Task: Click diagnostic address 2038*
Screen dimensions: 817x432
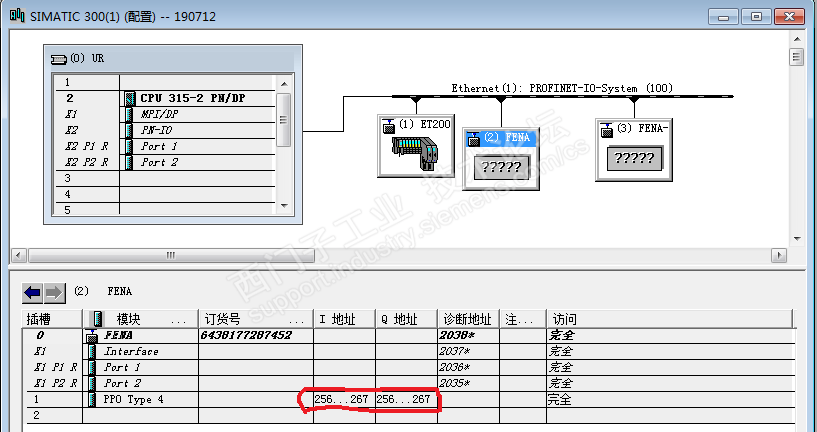Action: (x=455, y=336)
